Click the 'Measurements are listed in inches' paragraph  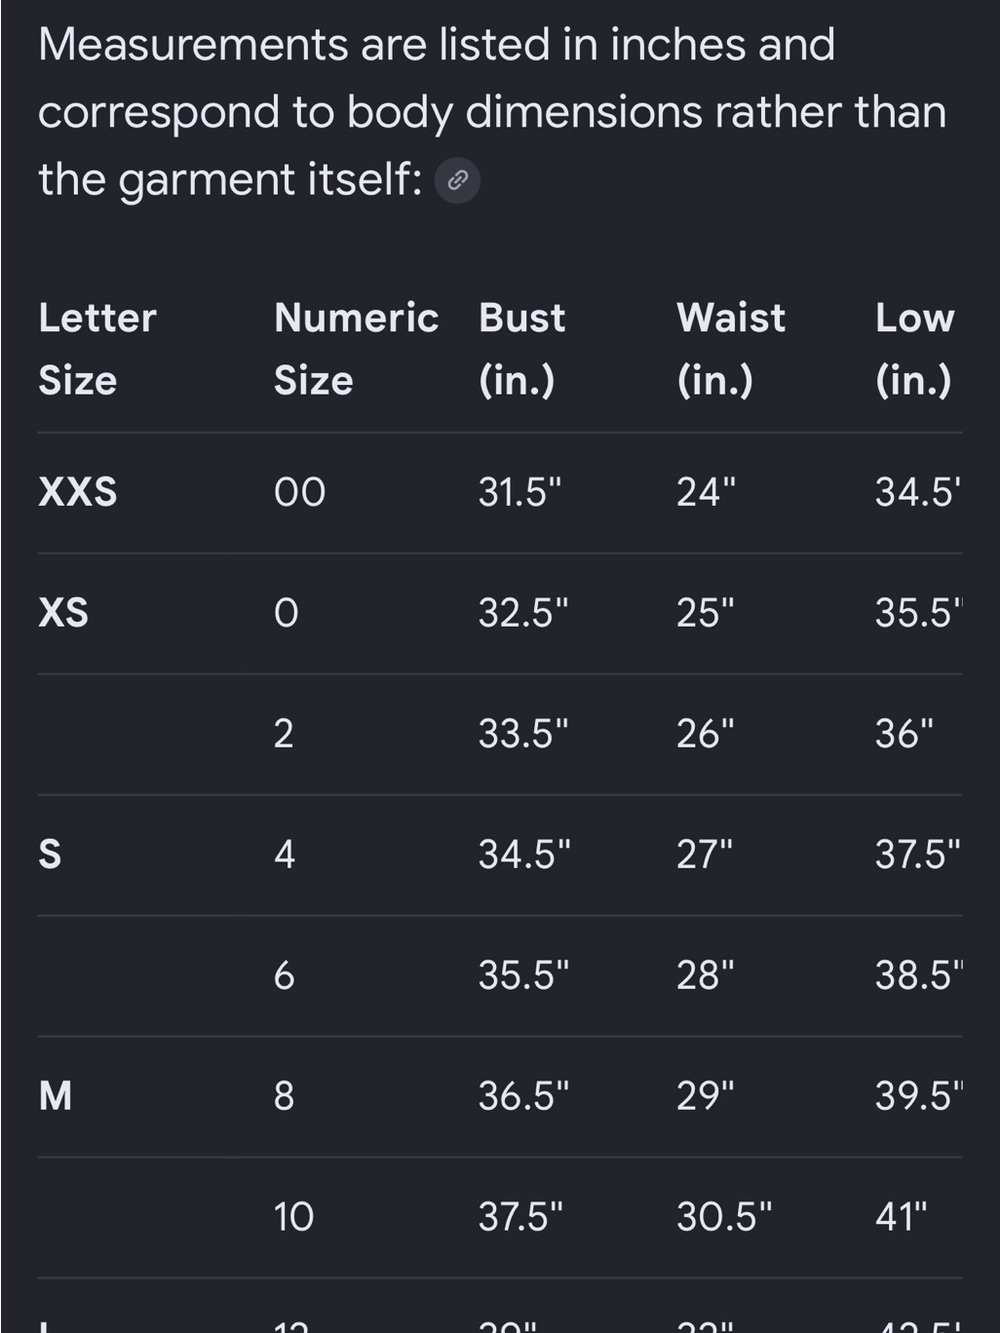[492, 112]
